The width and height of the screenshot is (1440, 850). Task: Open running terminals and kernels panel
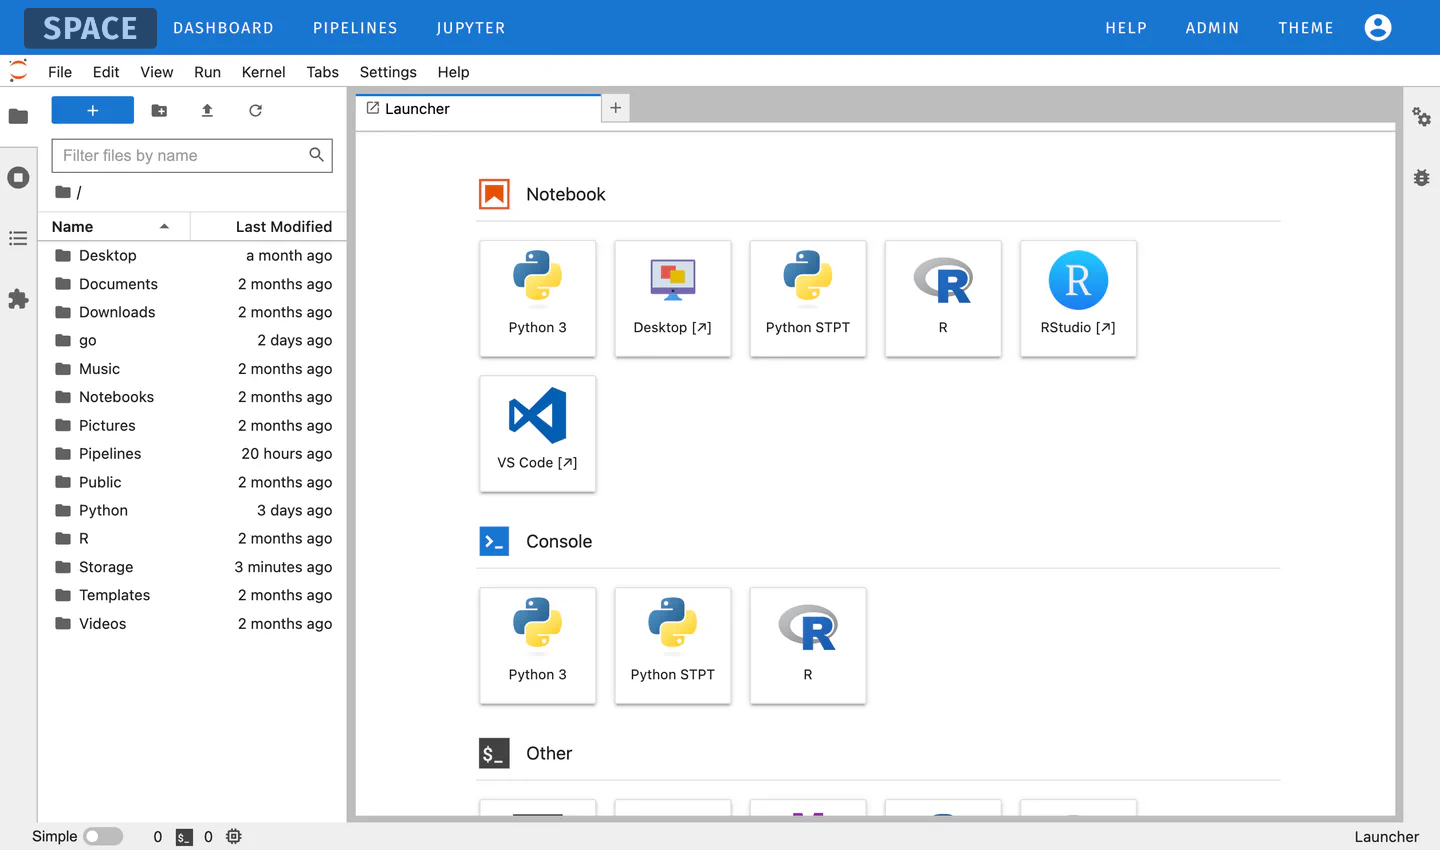point(18,178)
